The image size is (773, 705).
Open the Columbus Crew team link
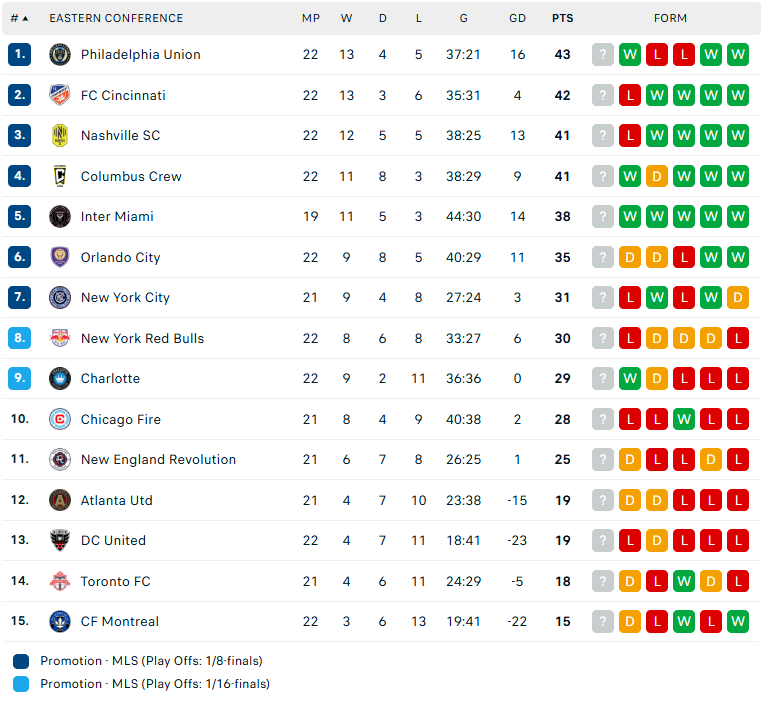pyautogui.click(x=131, y=176)
